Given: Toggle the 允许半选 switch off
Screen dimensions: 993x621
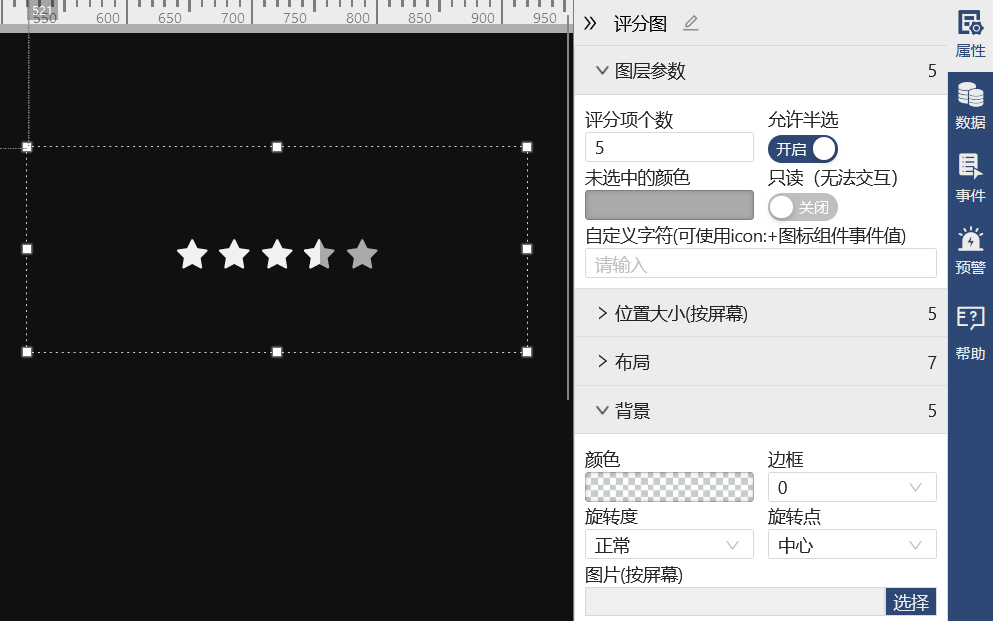Looking at the screenshot, I should [x=802, y=149].
